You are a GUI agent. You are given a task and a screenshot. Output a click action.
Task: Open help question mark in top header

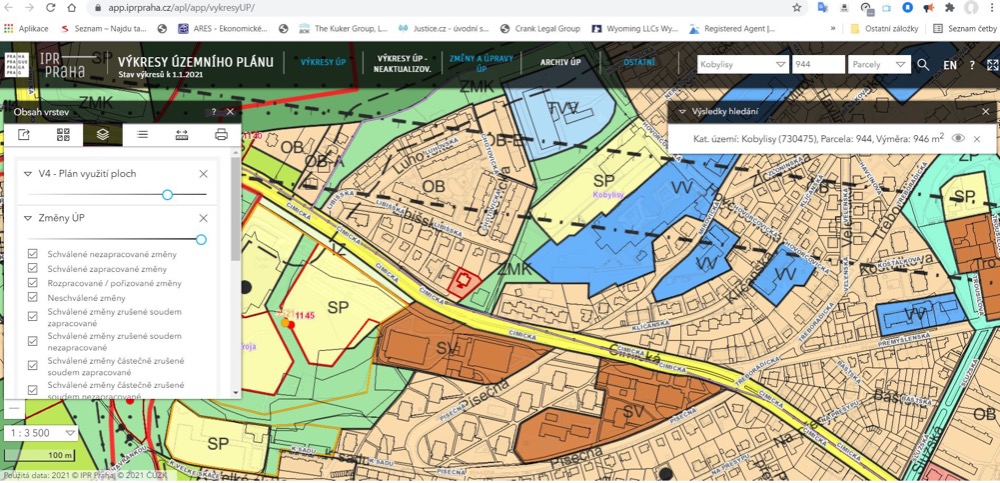pyautogui.click(x=972, y=65)
